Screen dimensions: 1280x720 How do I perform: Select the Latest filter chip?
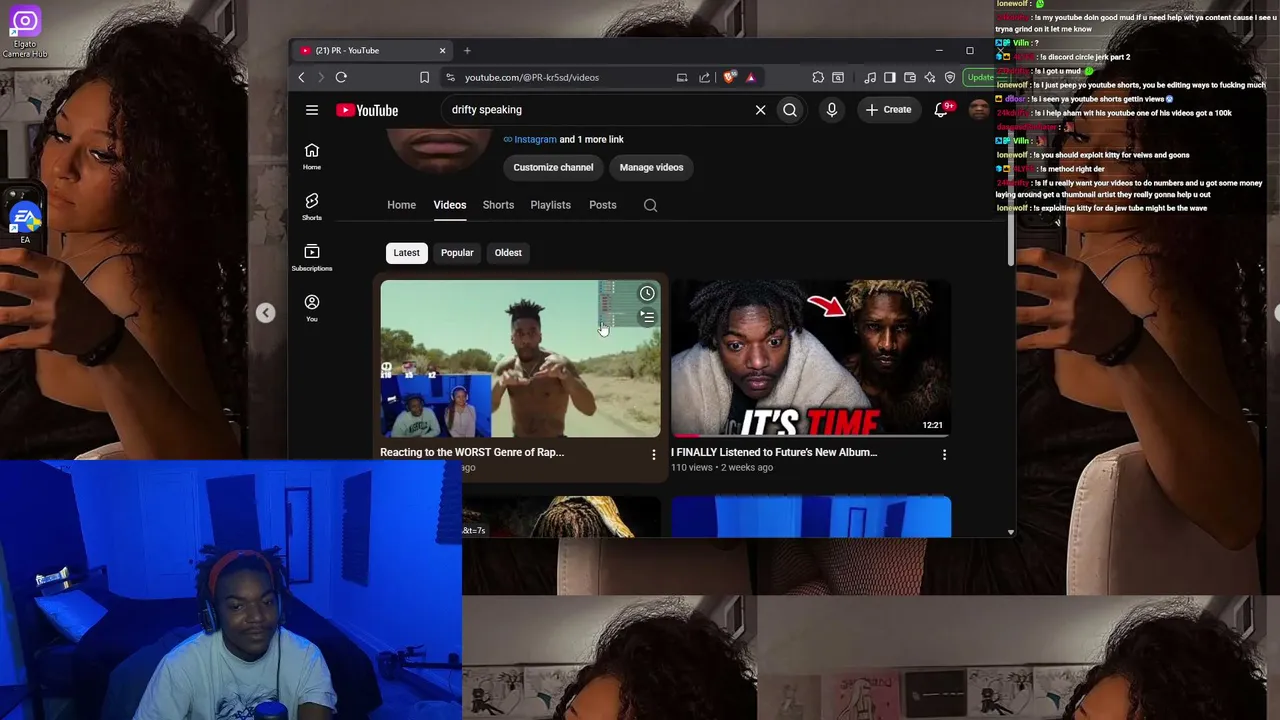[x=406, y=253]
